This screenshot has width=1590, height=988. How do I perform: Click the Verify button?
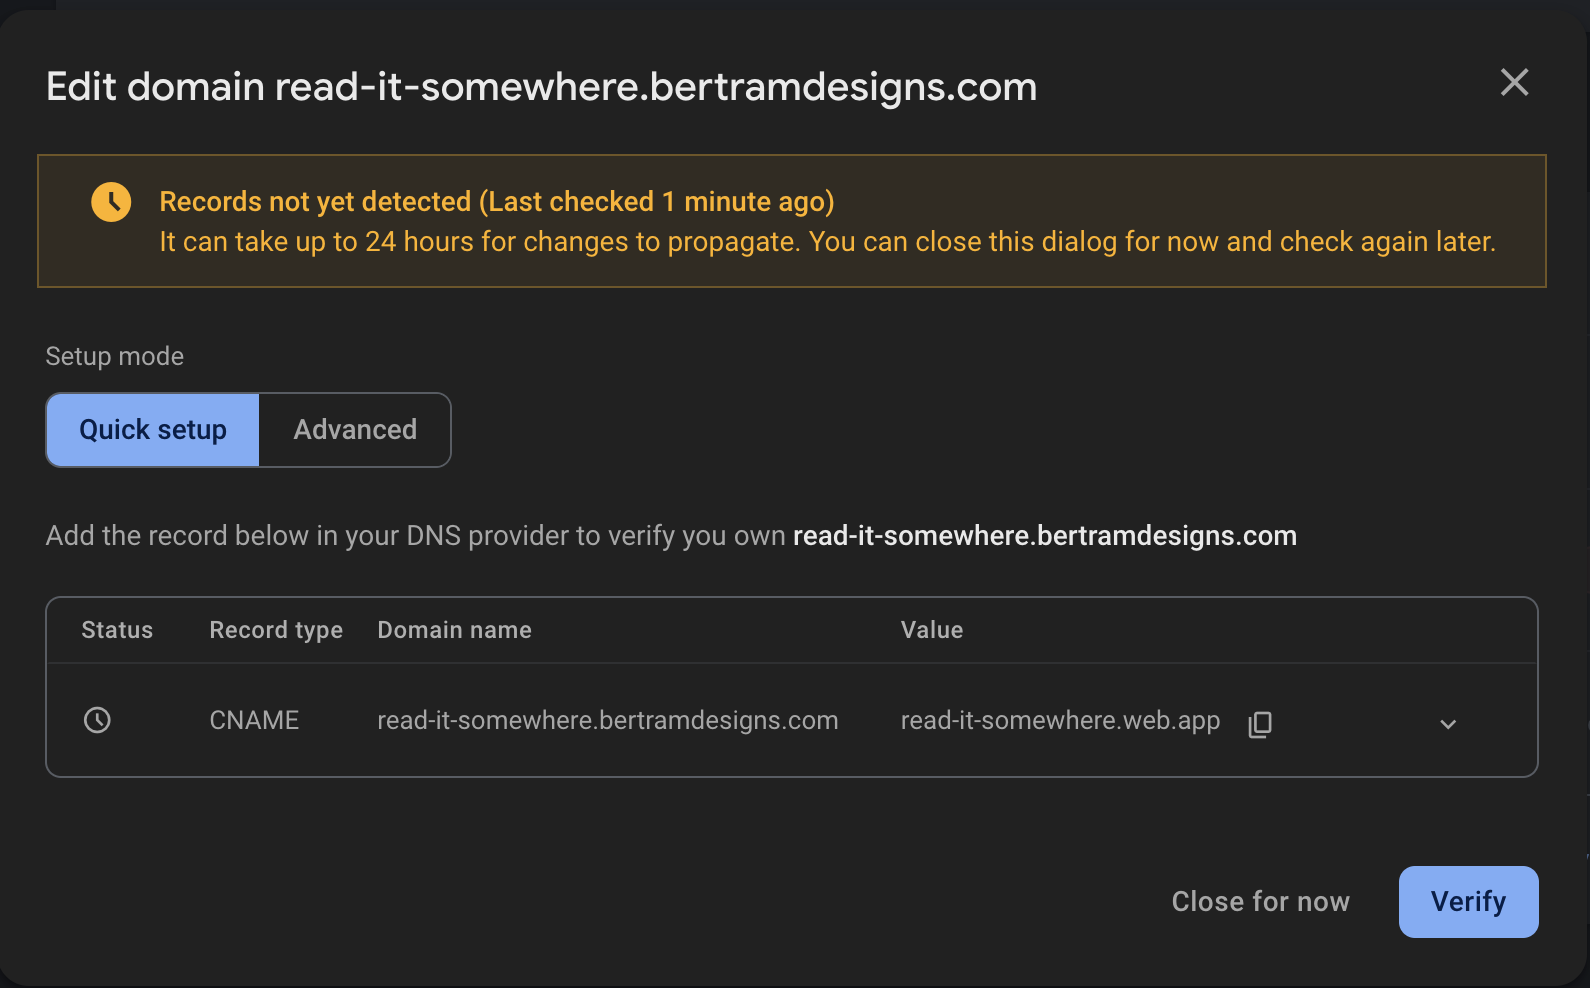point(1468,902)
